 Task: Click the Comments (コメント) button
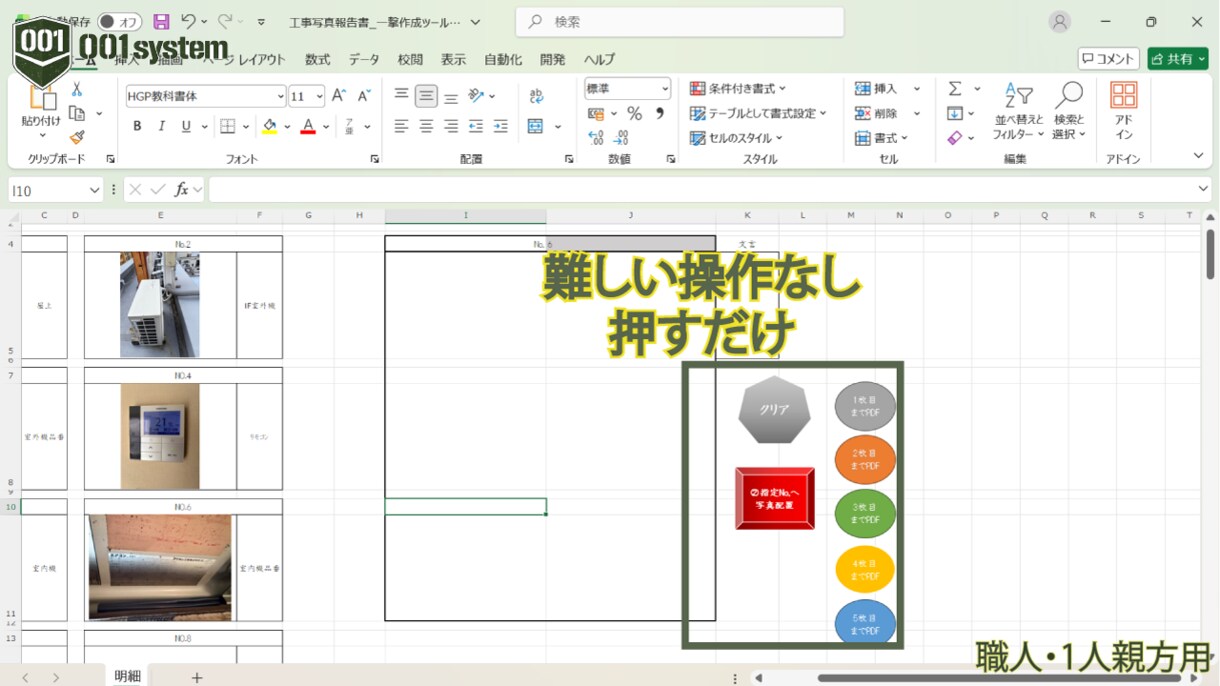pos(1108,59)
